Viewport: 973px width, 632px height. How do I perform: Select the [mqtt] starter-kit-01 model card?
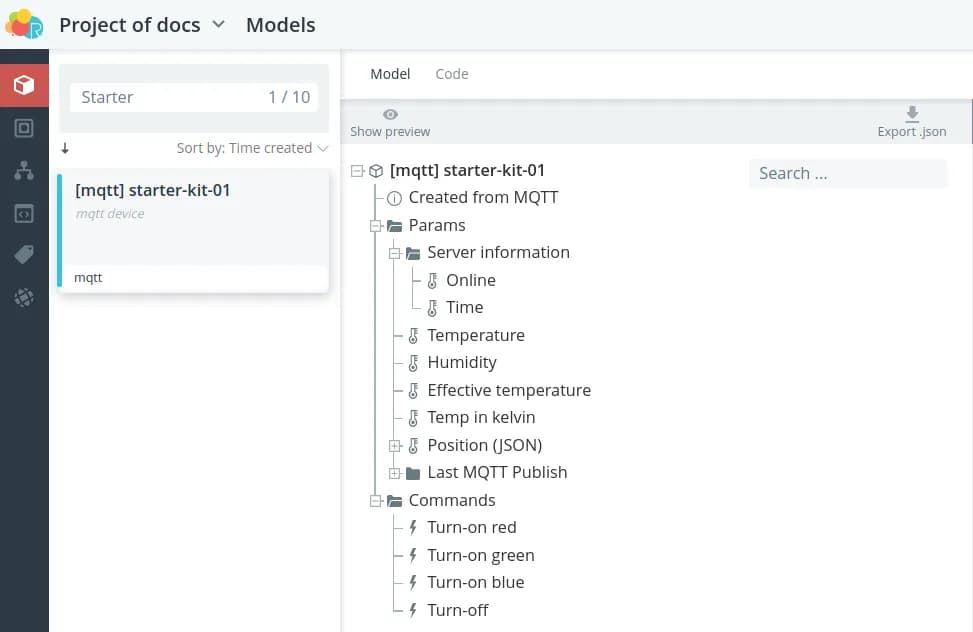[x=193, y=230]
